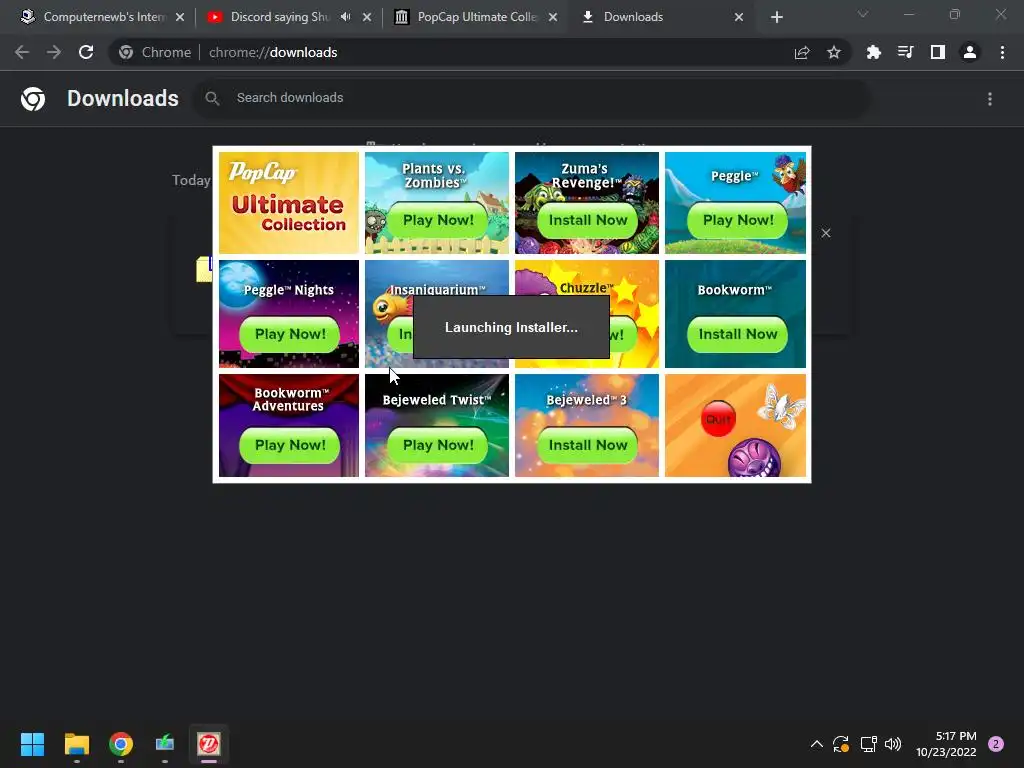Click the PopCap Ultimate Collection logo tile
The width and height of the screenshot is (1024, 768).
tap(289, 202)
